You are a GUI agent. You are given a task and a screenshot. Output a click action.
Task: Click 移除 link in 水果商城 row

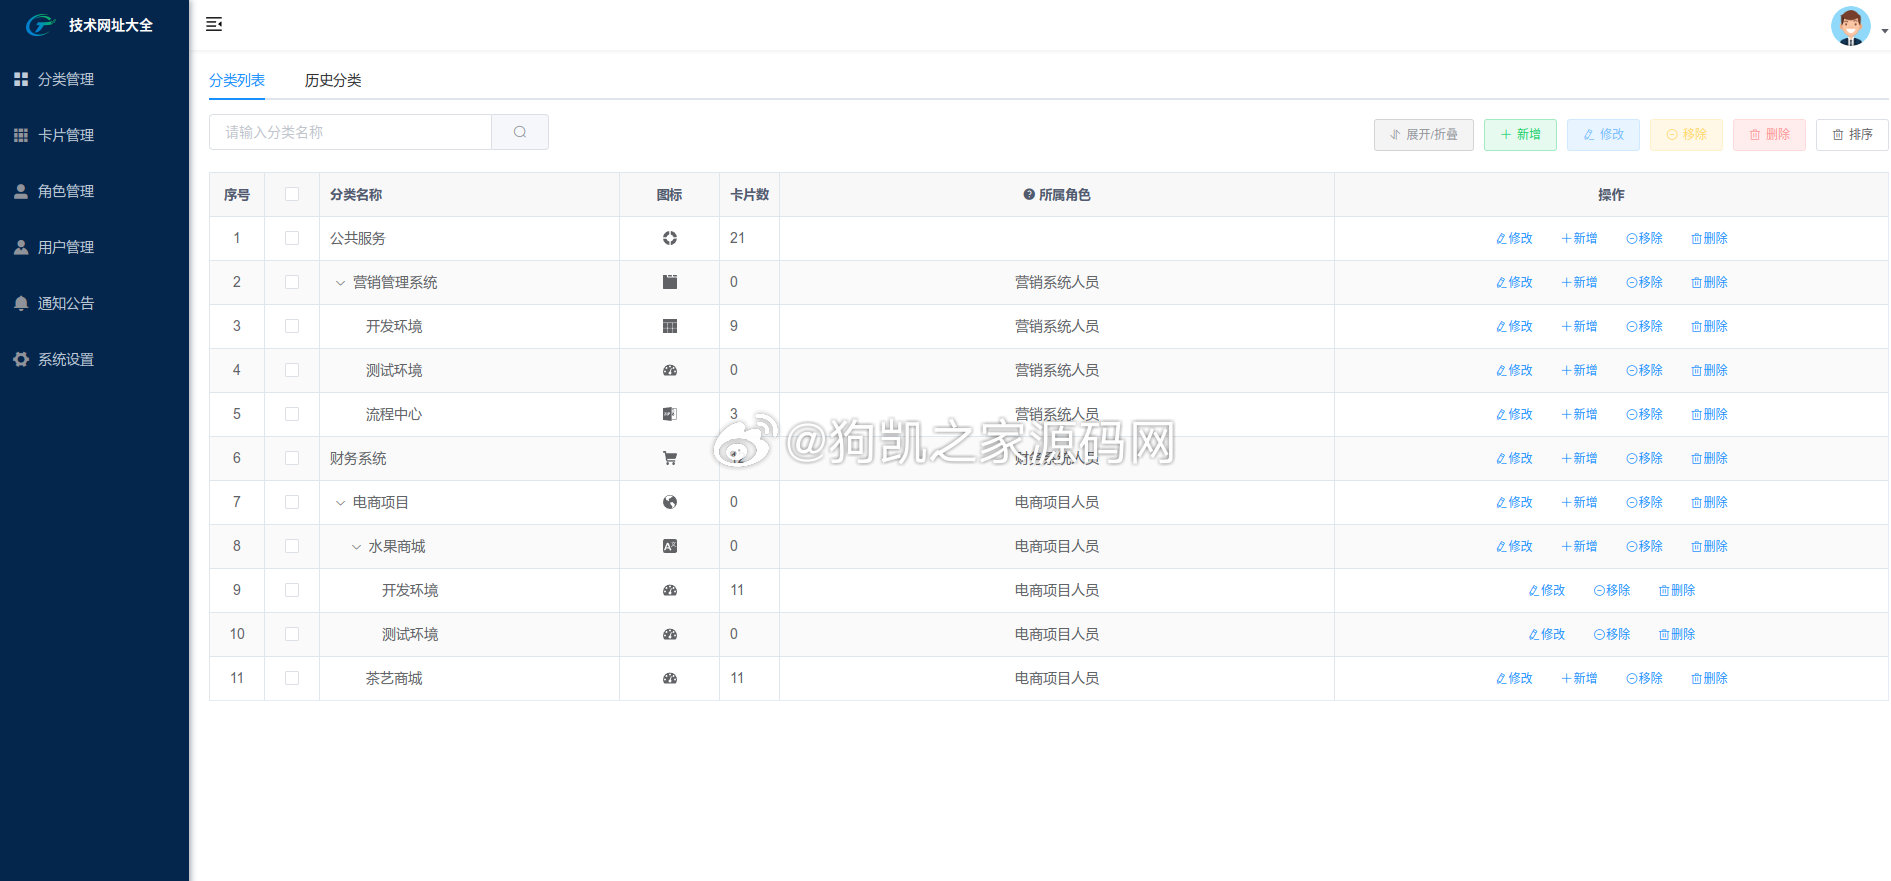click(1644, 546)
